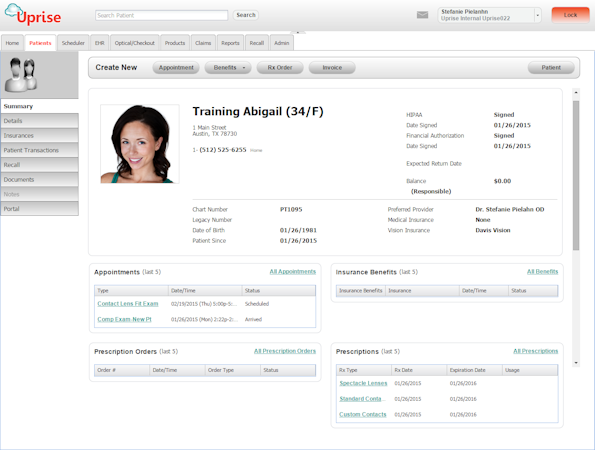This screenshot has height=450, width=595.
Task: Open Summary in the sidebar
Action: [39, 106]
